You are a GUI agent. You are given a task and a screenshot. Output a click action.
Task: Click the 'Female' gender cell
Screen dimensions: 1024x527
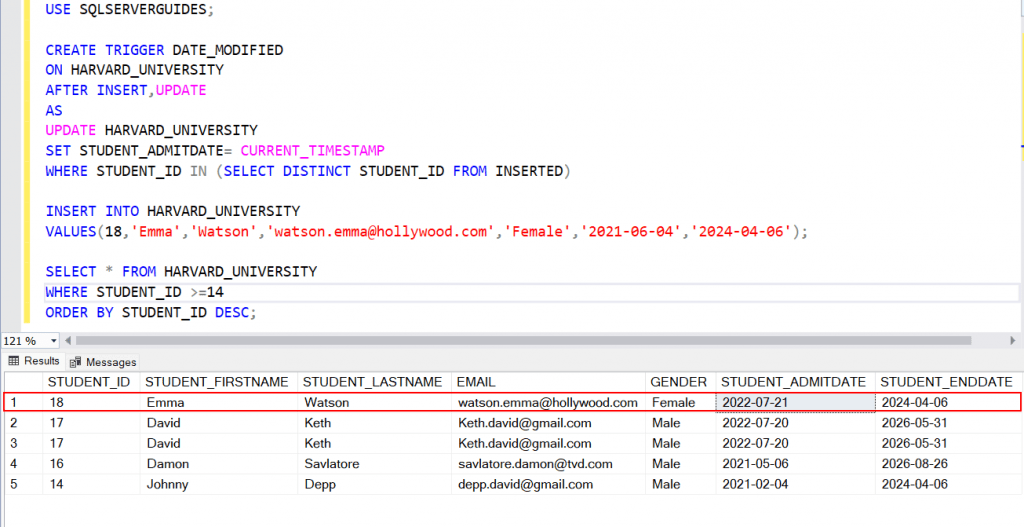point(680,402)
